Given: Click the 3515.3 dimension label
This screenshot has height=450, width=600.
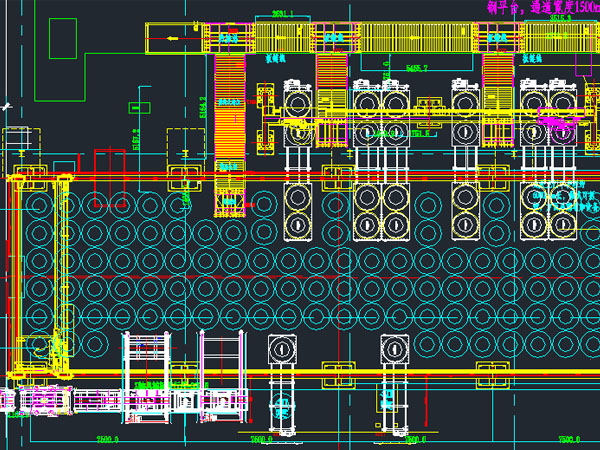Looking at the screenshot, I should [x=560, y=18].
